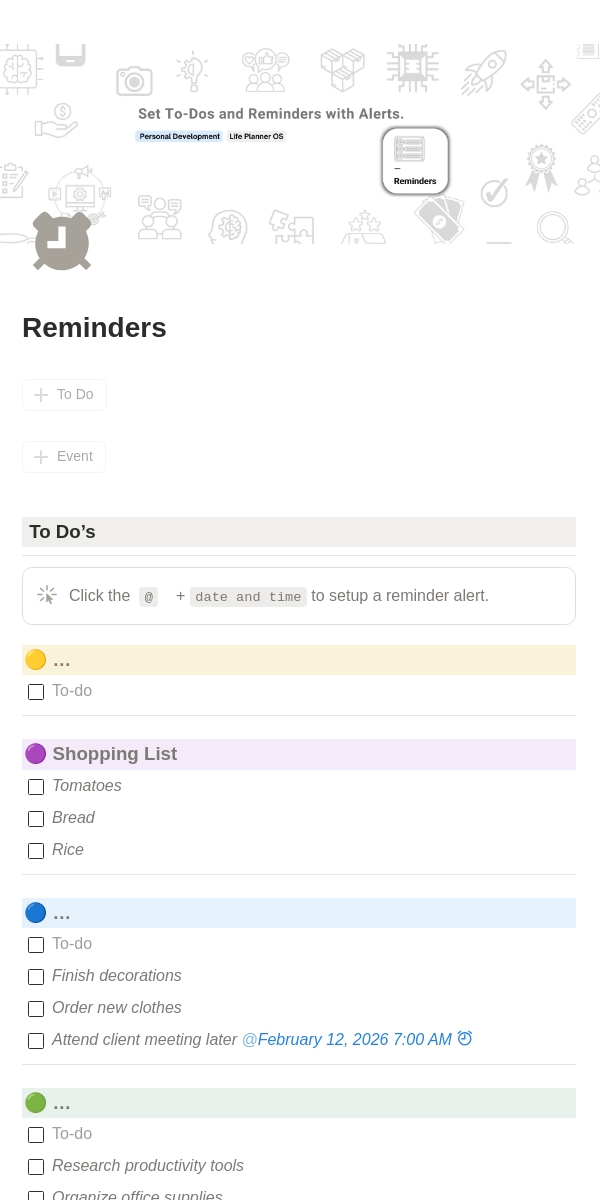
Task: Click the blue circle section icon
Action: tap(35, 913)
